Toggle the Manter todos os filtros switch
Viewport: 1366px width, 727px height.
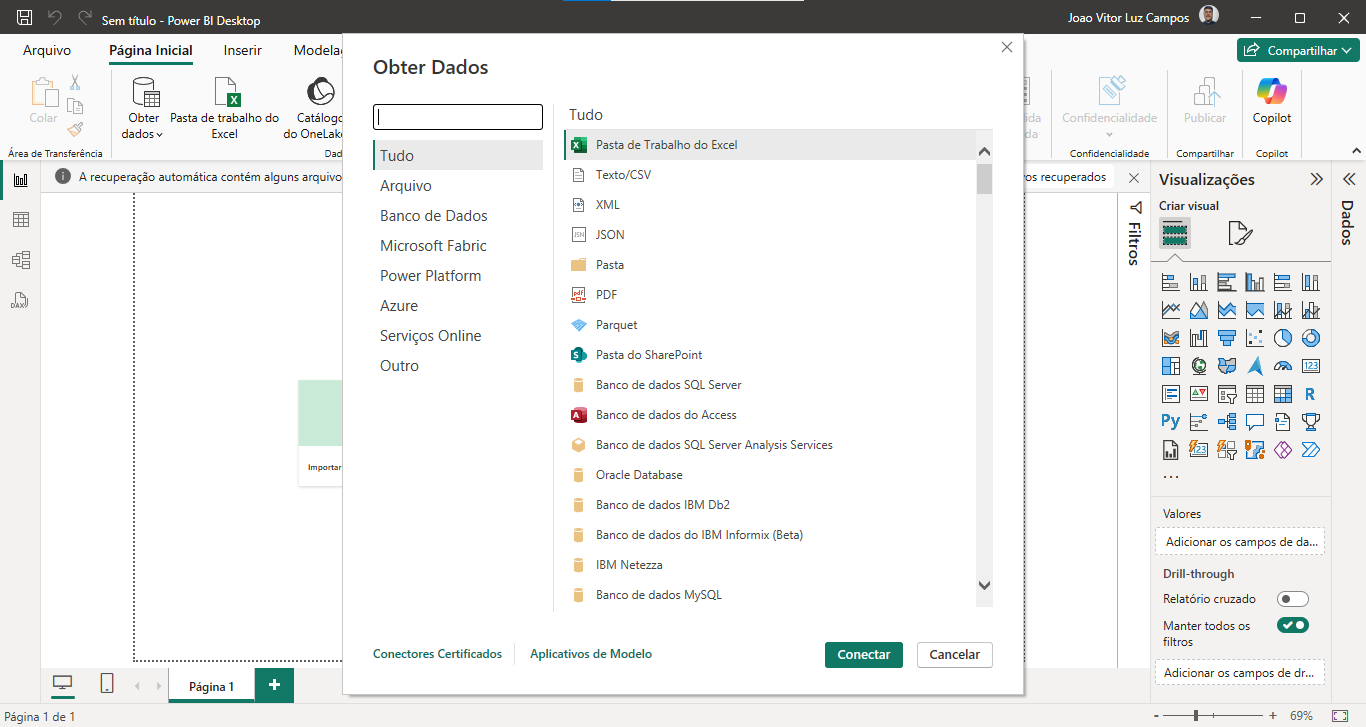[1293, 626]
